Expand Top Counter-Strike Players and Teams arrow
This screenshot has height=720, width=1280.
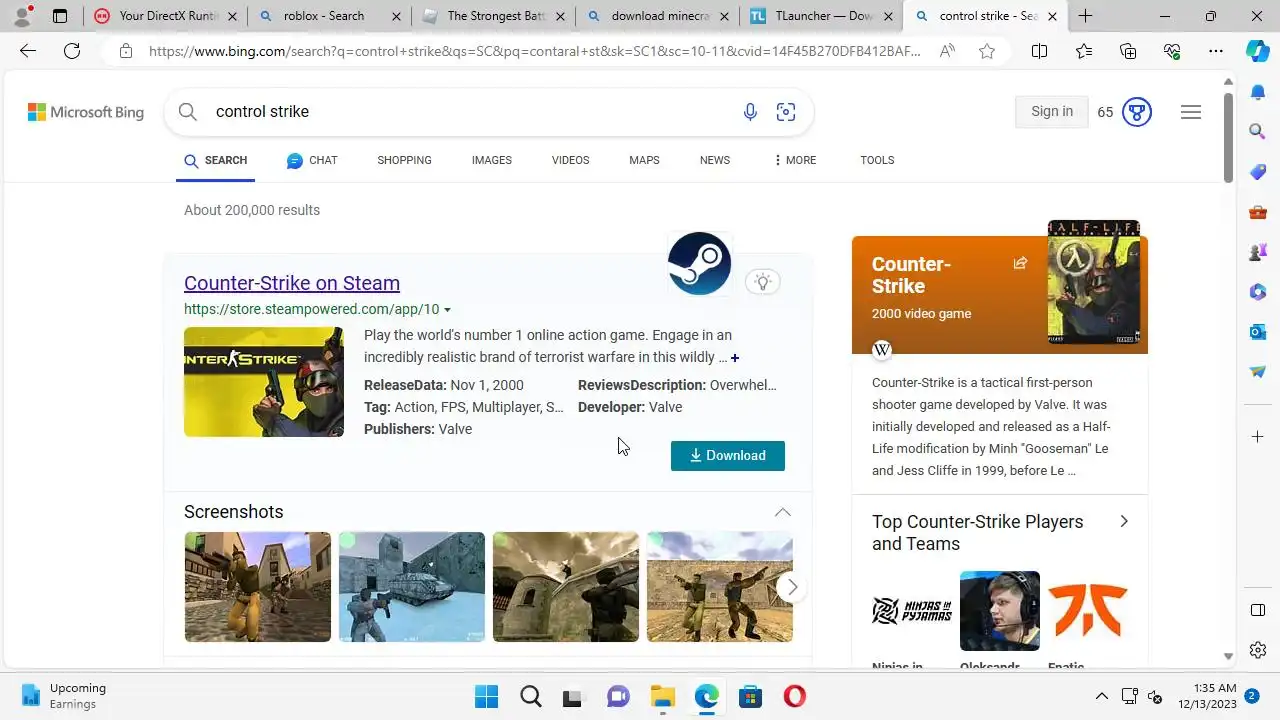[x=1124, y=521]
